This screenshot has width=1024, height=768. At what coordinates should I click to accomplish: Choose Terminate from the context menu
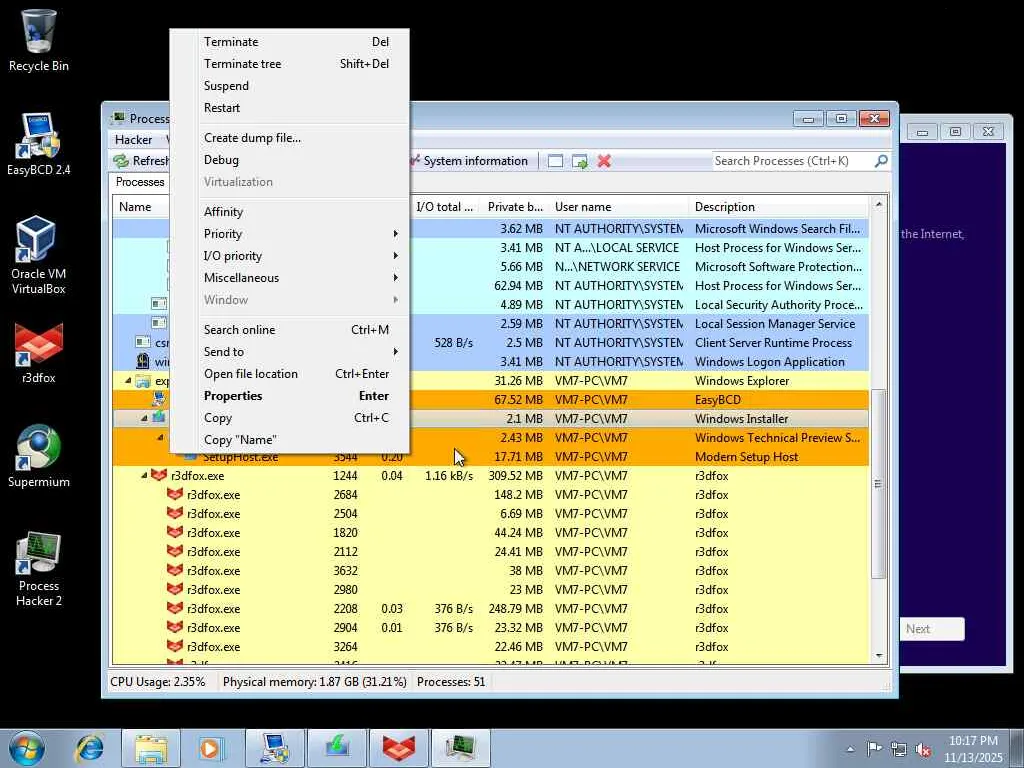coord(289,42)
